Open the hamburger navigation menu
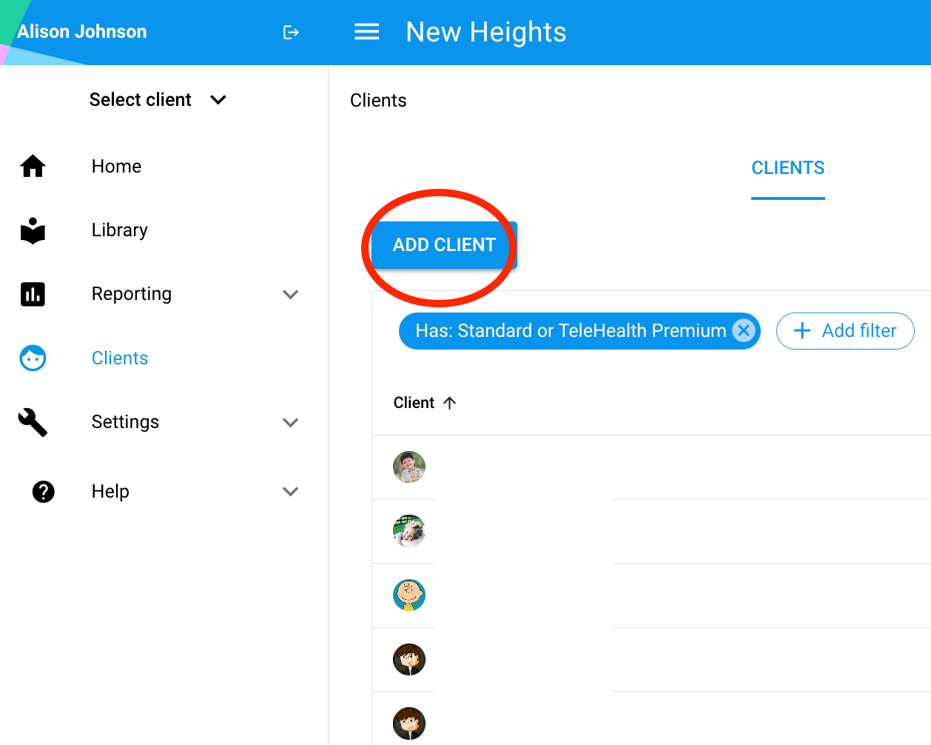931x745 pixels. (367, 31)
